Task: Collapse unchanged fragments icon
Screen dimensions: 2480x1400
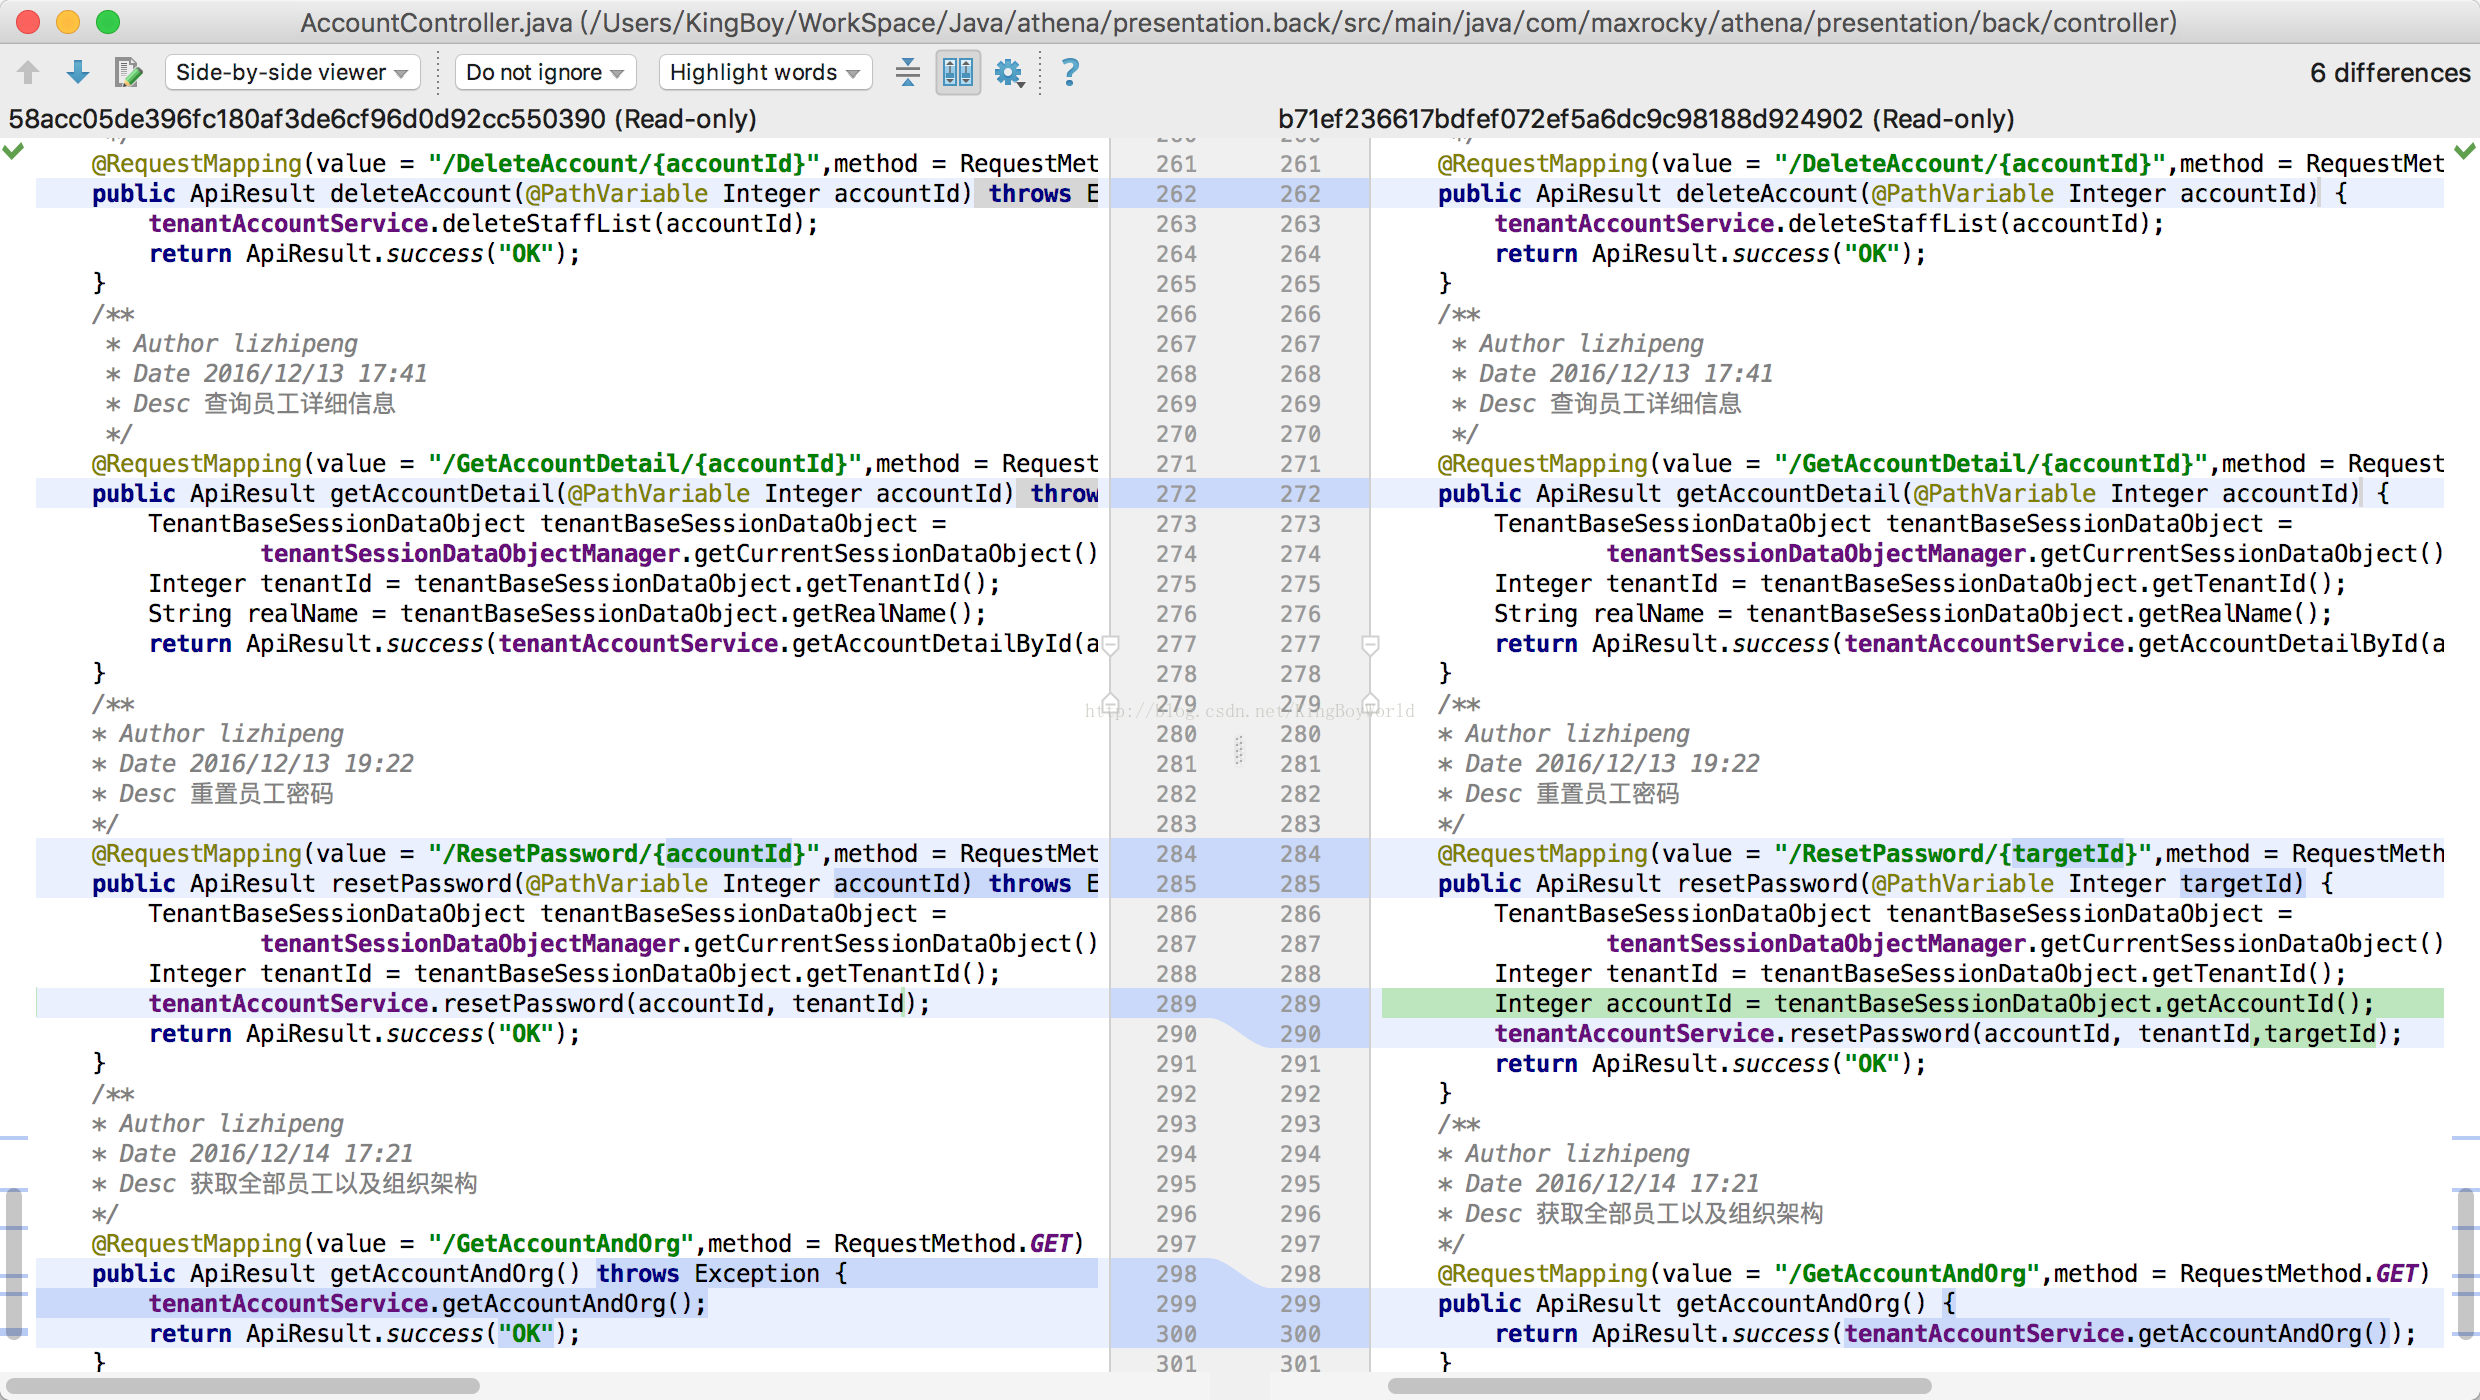Action: (908, 72)
